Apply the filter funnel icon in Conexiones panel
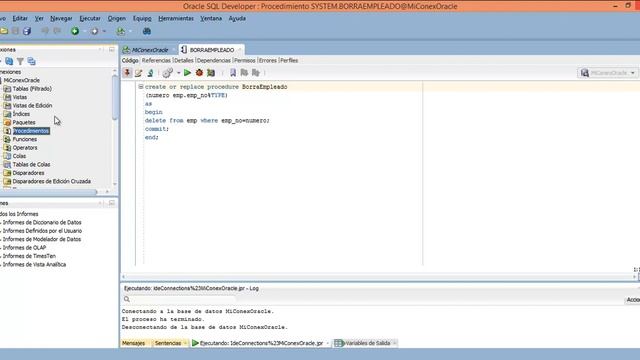Screen dimensions: 640x360 click(x=20, y=61)
